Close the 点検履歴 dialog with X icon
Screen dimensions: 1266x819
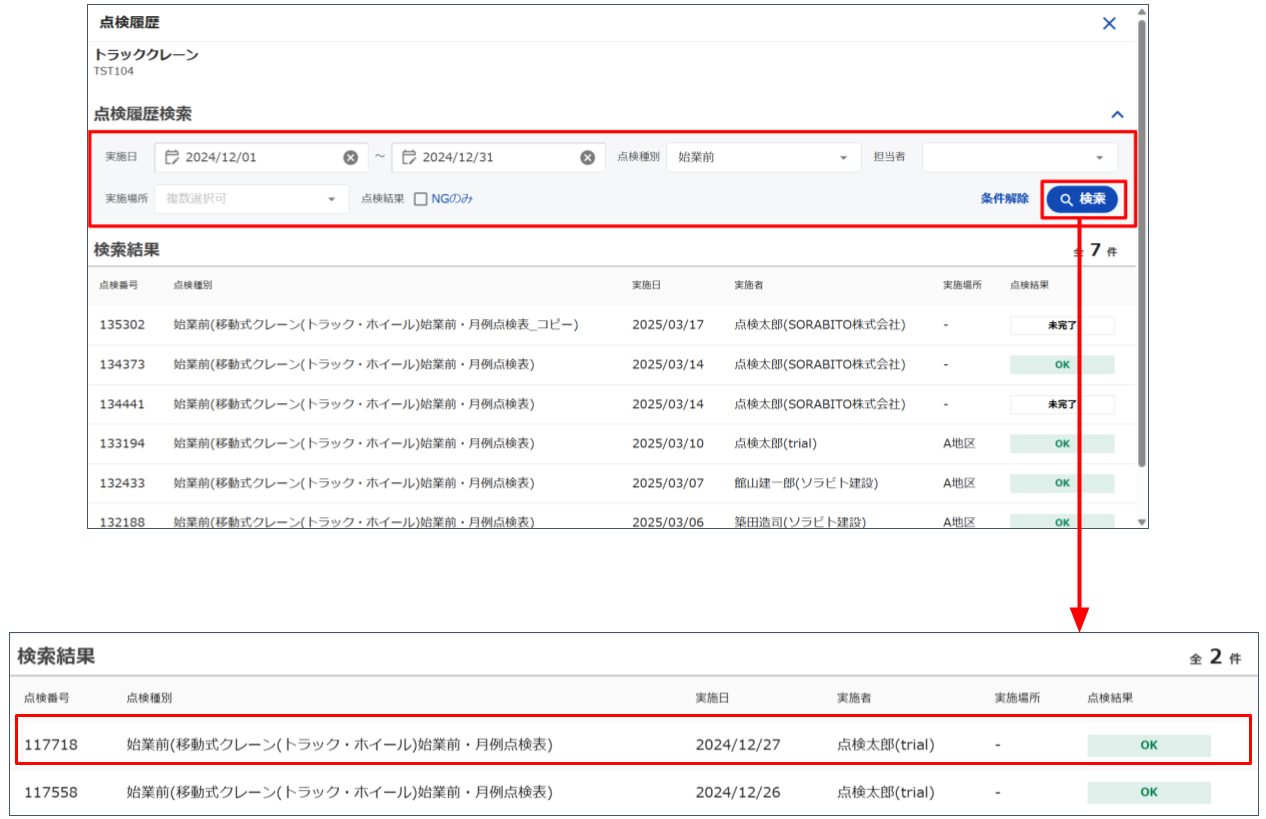[x=1108, y=23]
